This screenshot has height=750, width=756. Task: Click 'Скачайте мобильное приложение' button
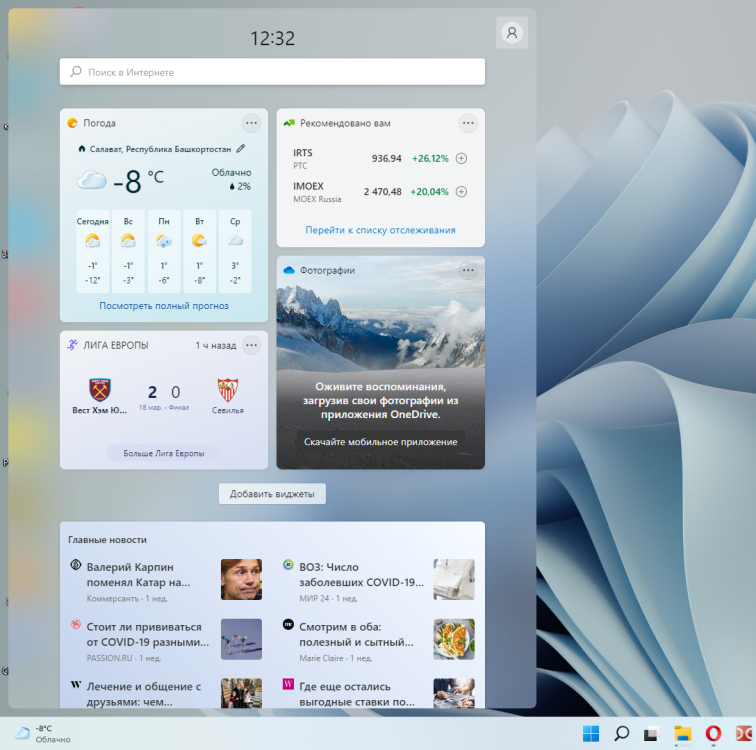[380, 442]
